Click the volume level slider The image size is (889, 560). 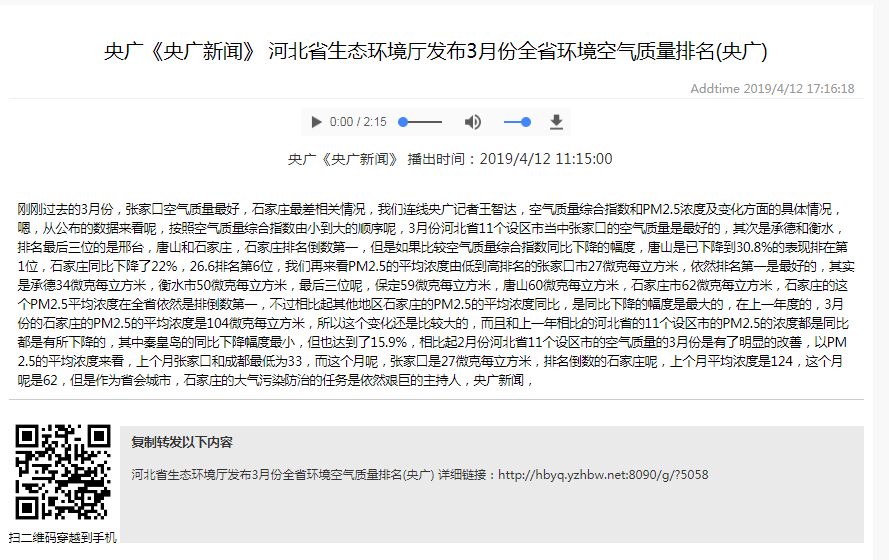516,122
